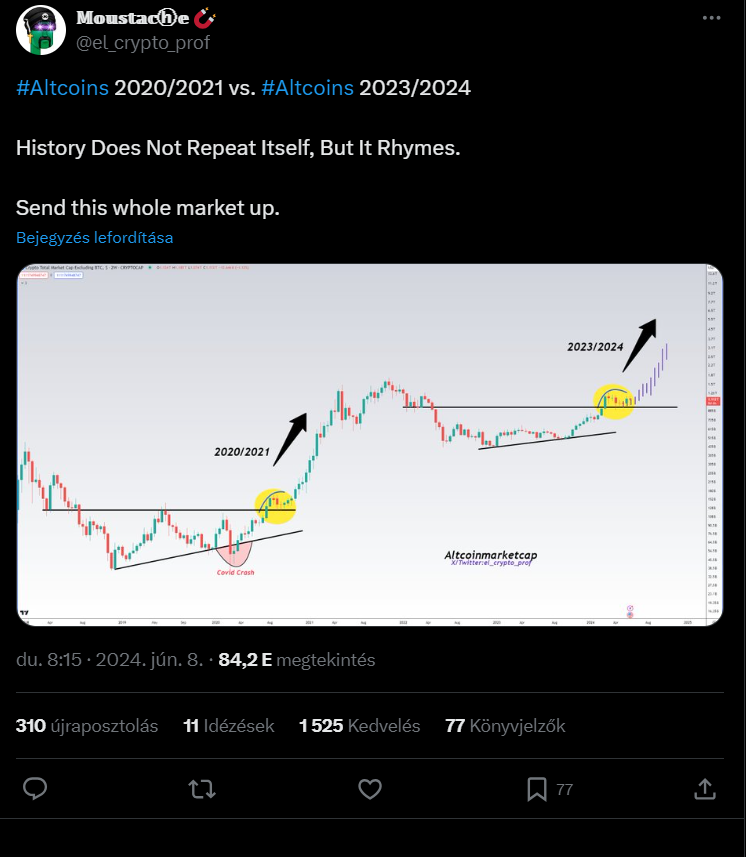Click the second #Altcoins hashtag before 2023/2024
Viewport: 746px width, 857px height.
(308, 88)
